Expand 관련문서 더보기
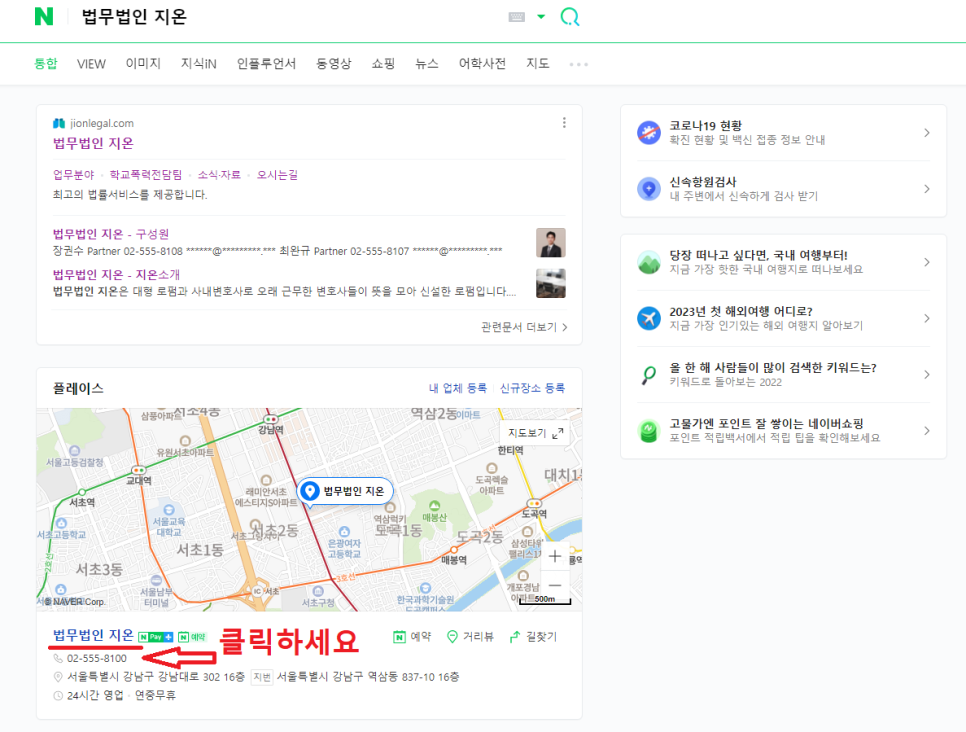Screen dimensions: 966x732 (x=524, y=327)
